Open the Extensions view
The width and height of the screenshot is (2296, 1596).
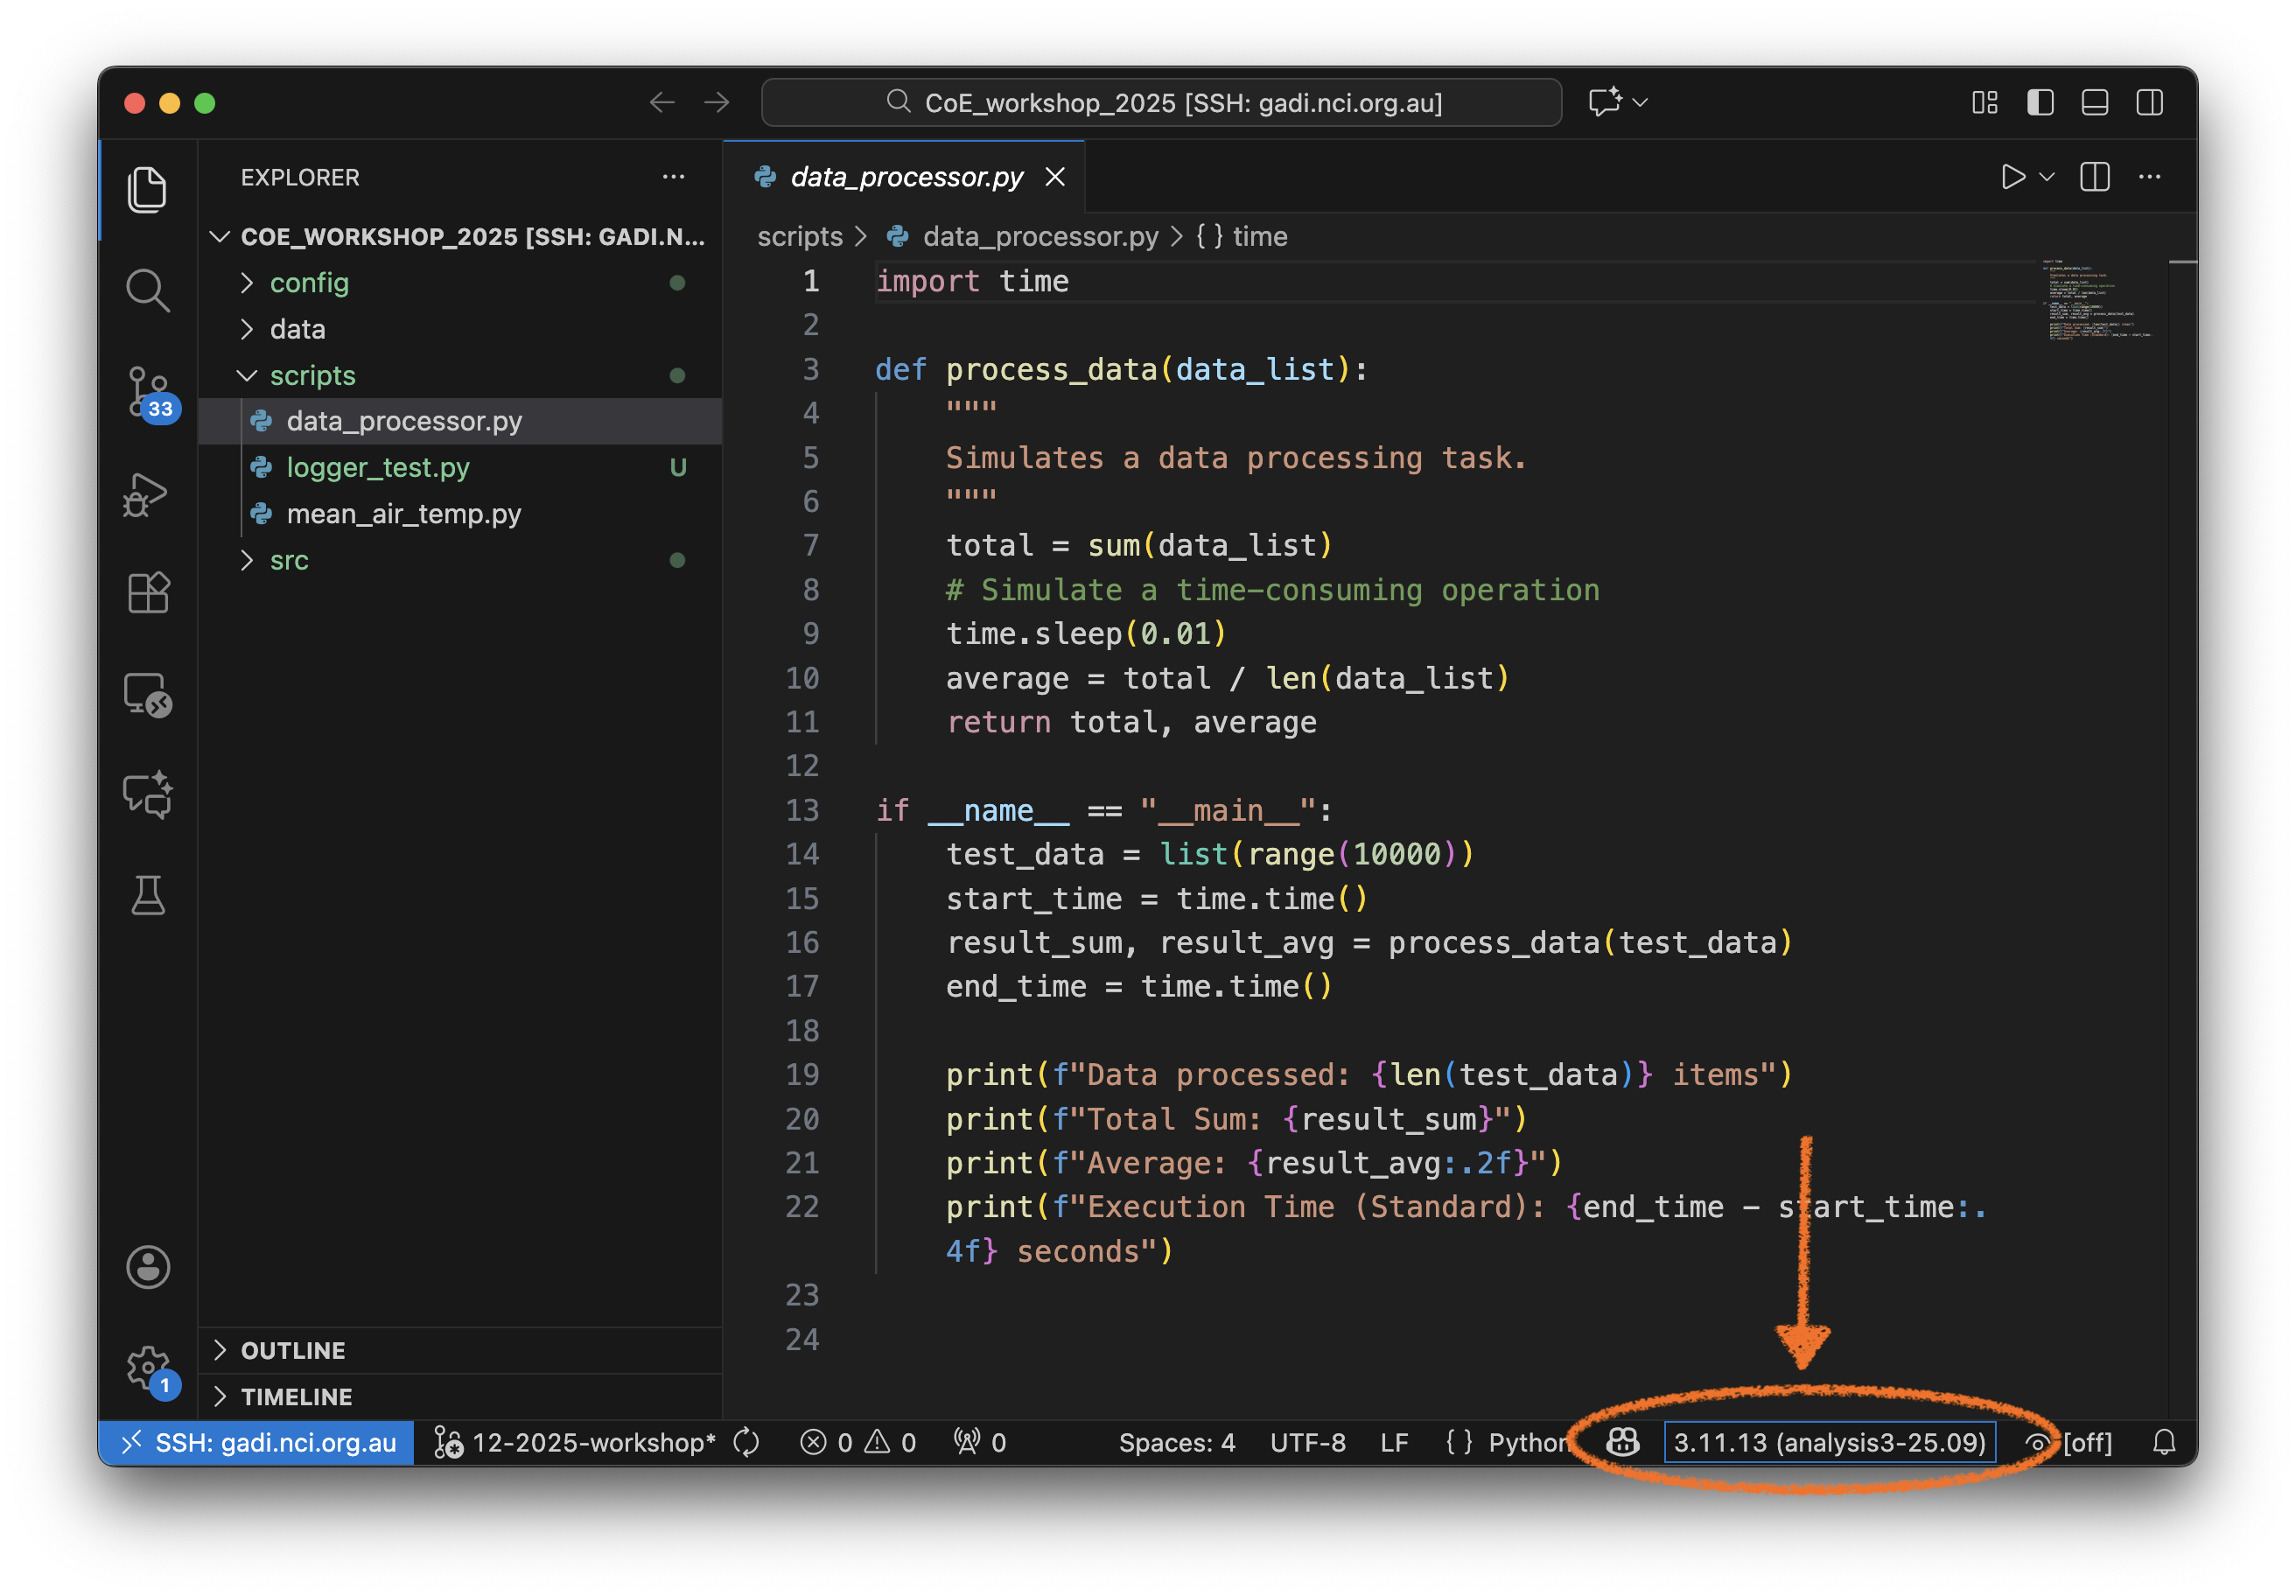(x=148, y=592)
